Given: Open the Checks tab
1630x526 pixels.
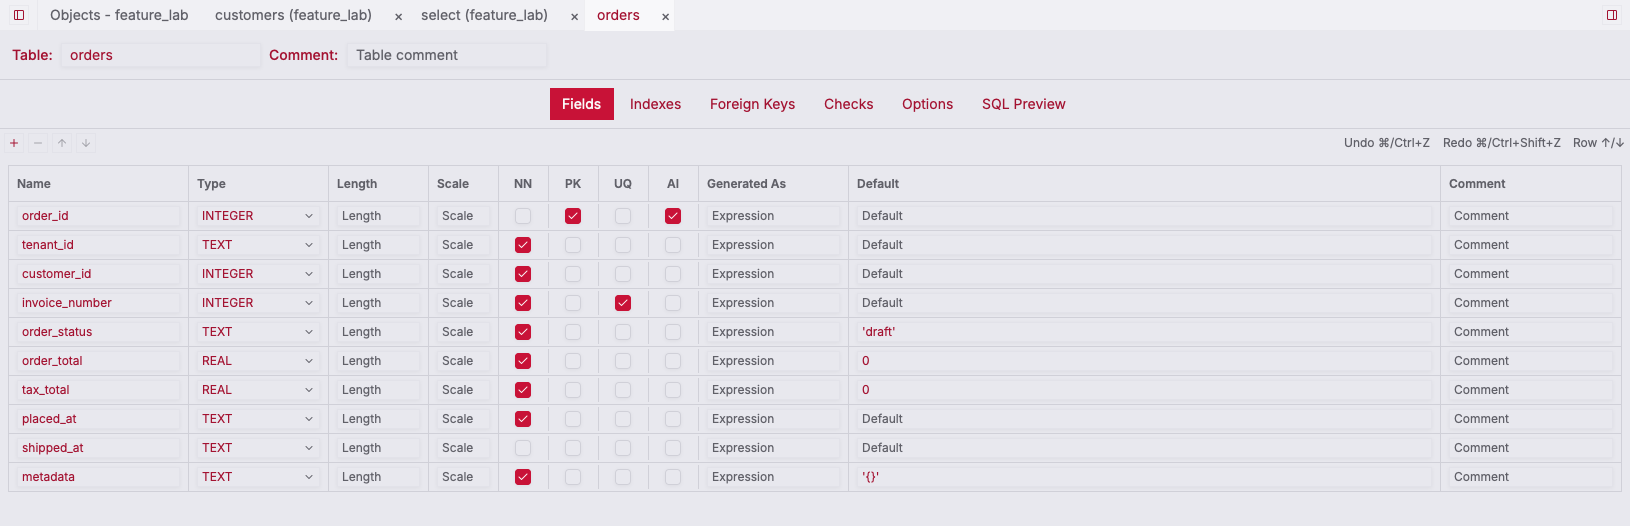Looking at the screenshot, I should [848, 104].
